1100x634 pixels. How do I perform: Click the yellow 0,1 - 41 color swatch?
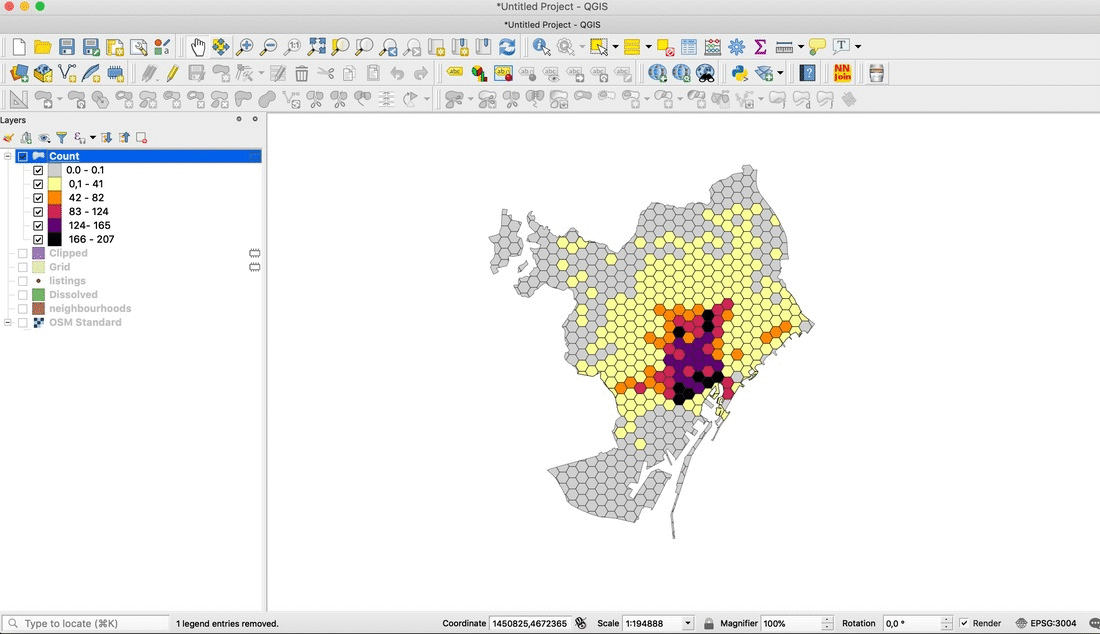[x=55, y=184]
